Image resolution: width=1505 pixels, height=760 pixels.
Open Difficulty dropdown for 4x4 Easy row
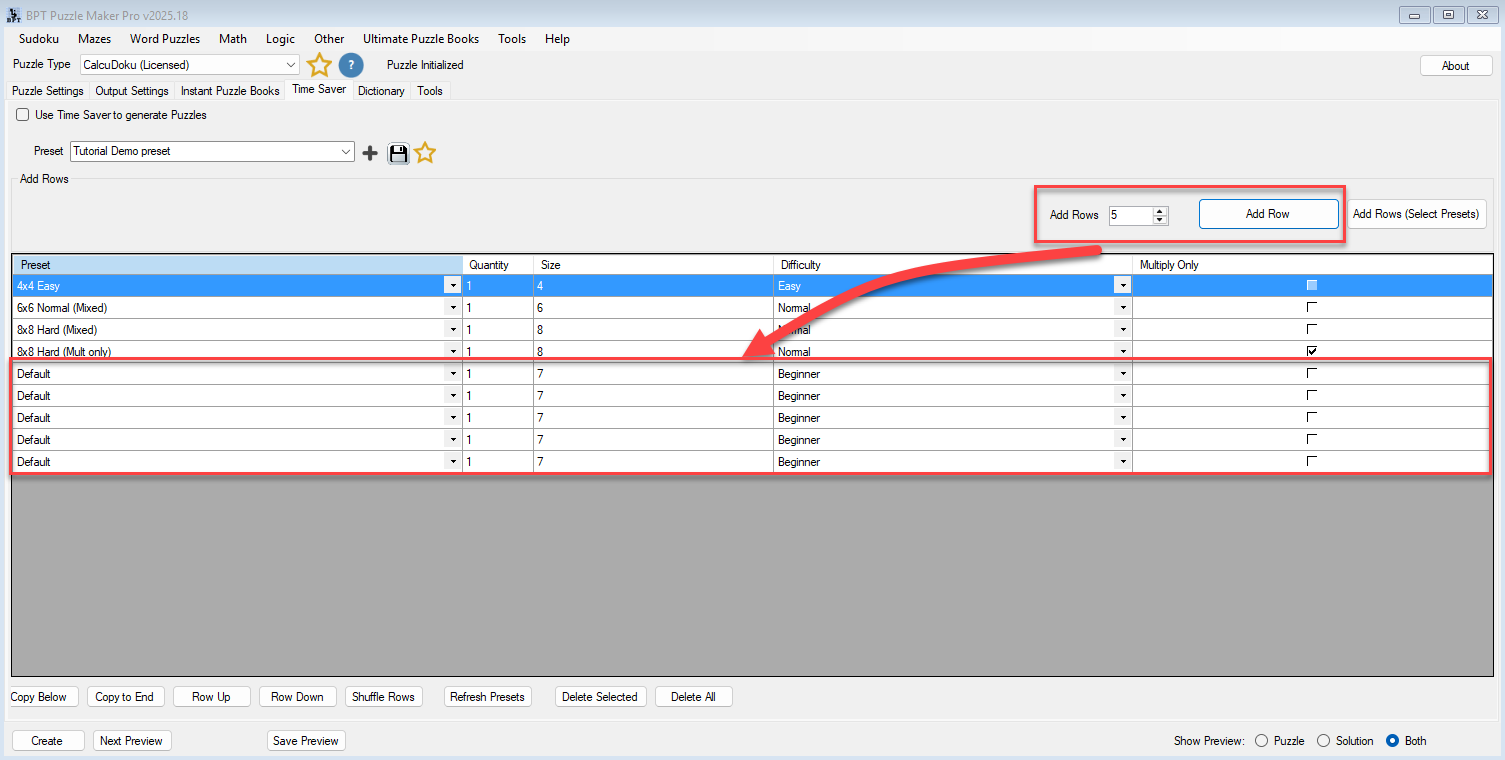tap(1123, 286)
